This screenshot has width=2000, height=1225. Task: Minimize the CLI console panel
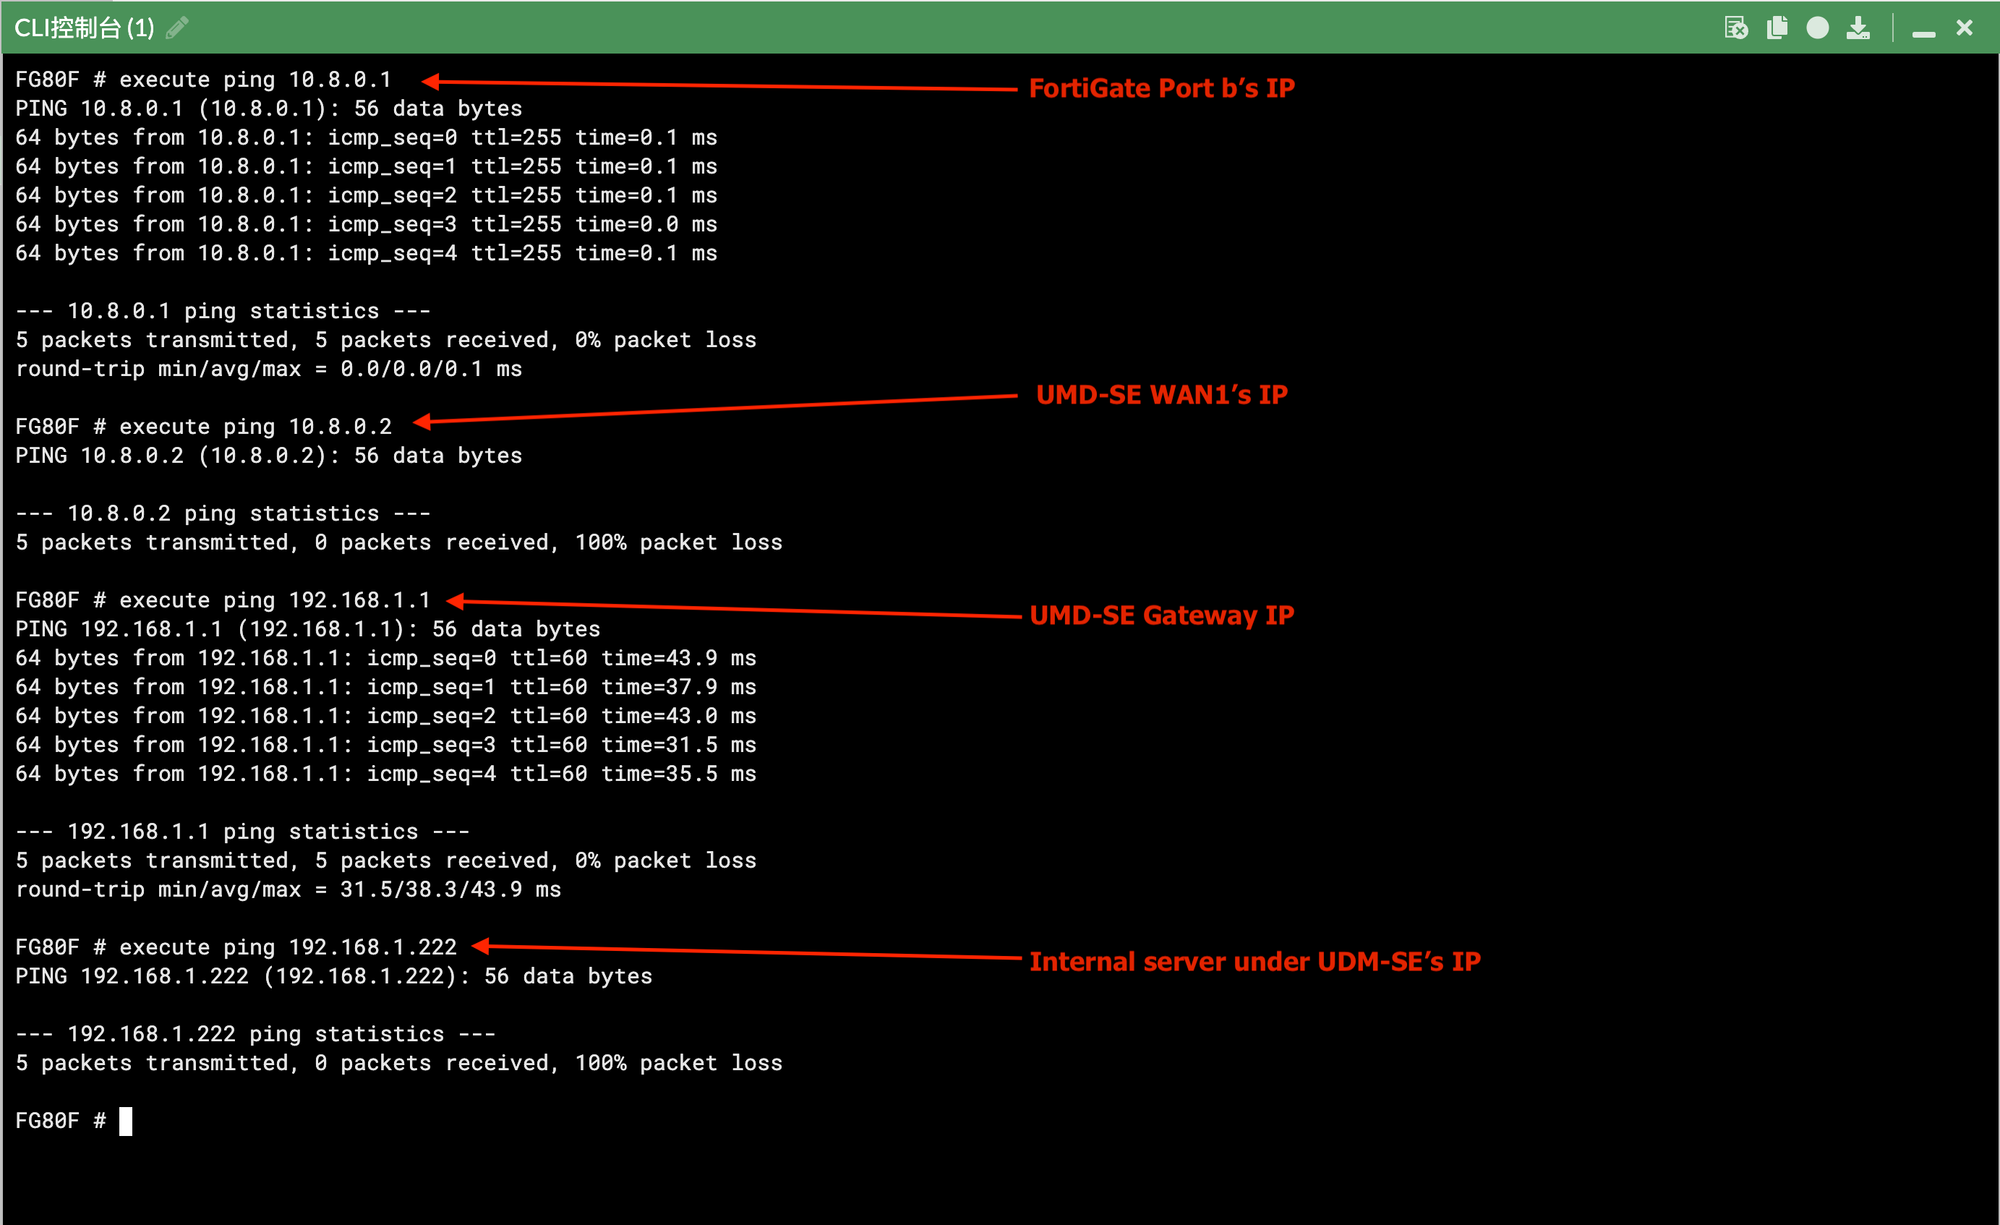(1923, 30)
